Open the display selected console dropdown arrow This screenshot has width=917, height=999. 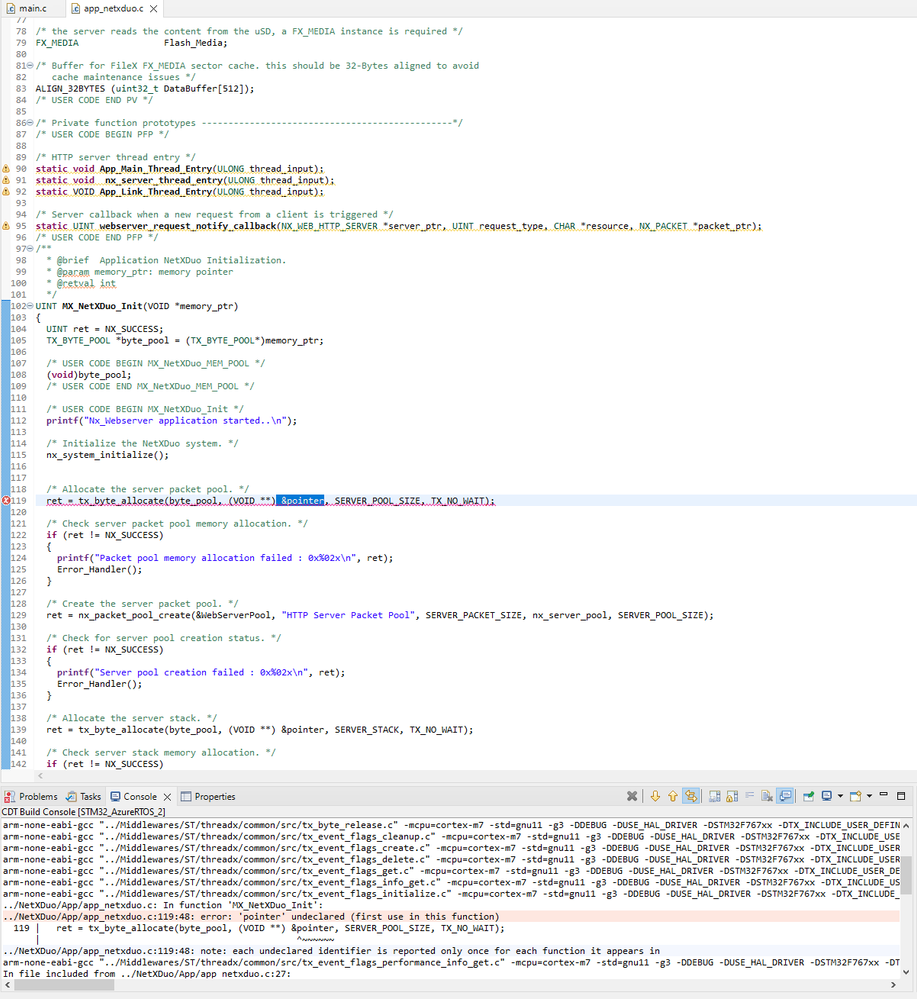click(840, 796)
